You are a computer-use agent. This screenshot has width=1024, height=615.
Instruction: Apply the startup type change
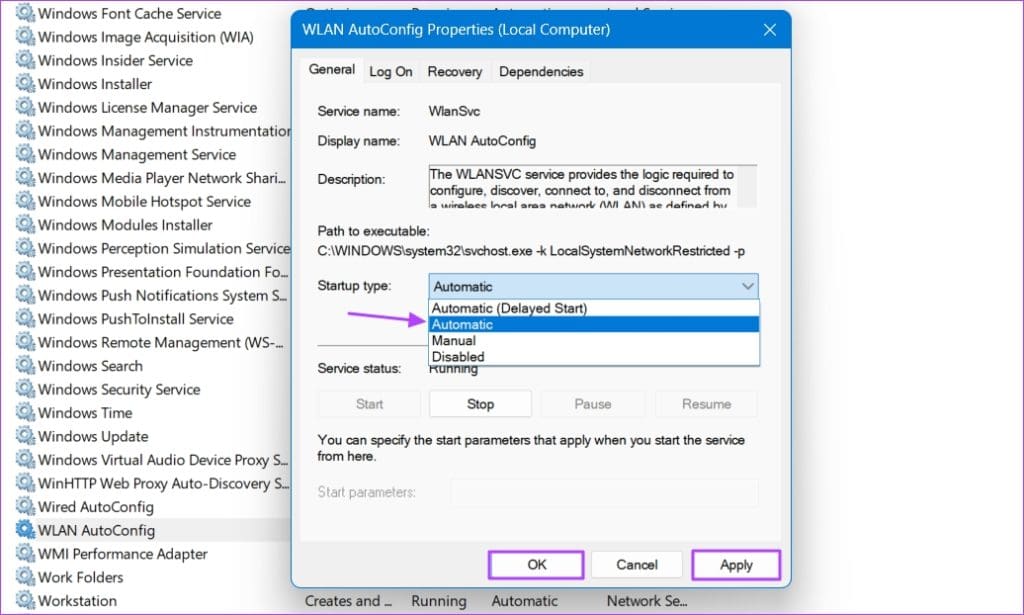click(735, 564)
